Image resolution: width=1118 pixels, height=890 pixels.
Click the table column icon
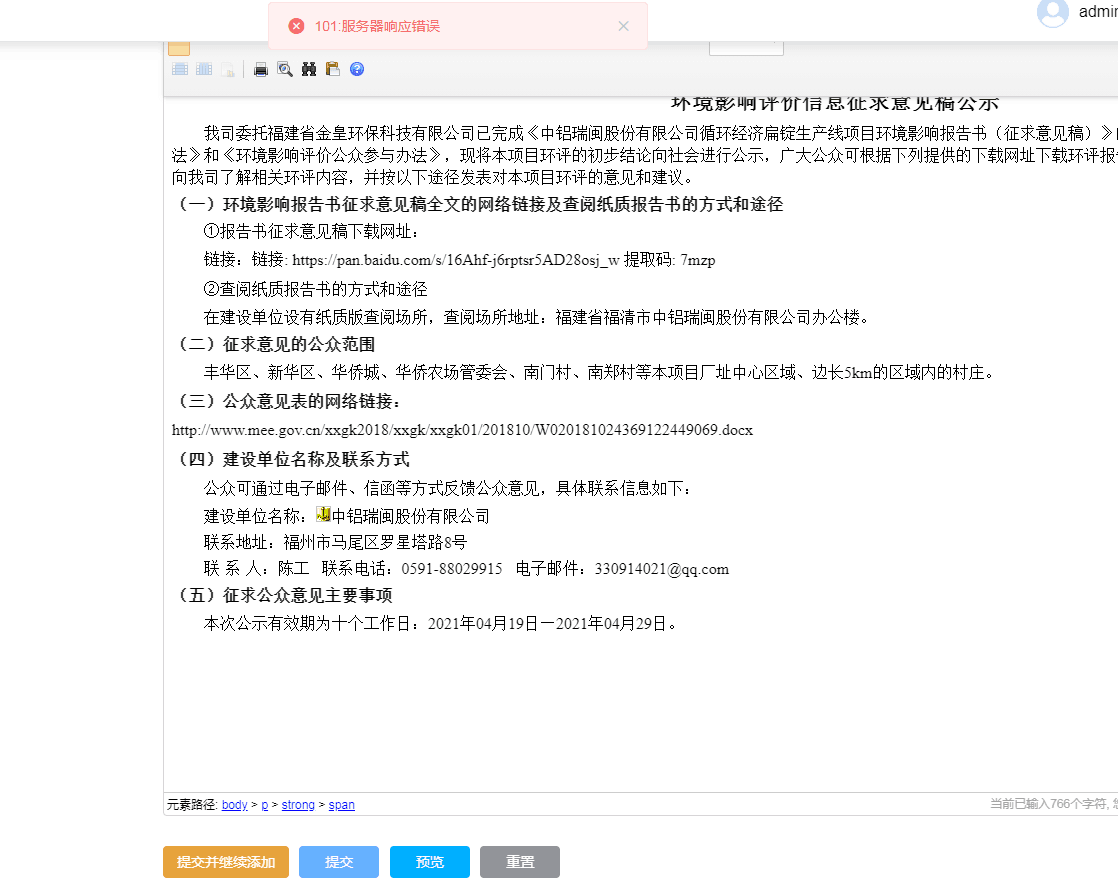204,69
